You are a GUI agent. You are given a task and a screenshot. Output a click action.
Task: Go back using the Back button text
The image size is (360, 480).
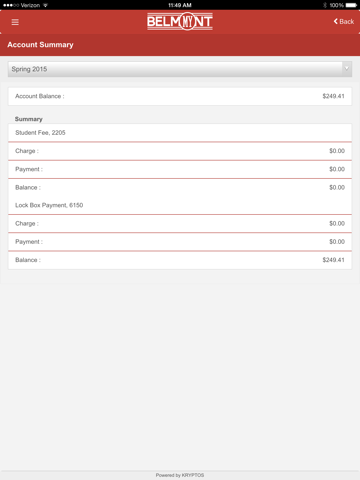[x=347, y=21]
